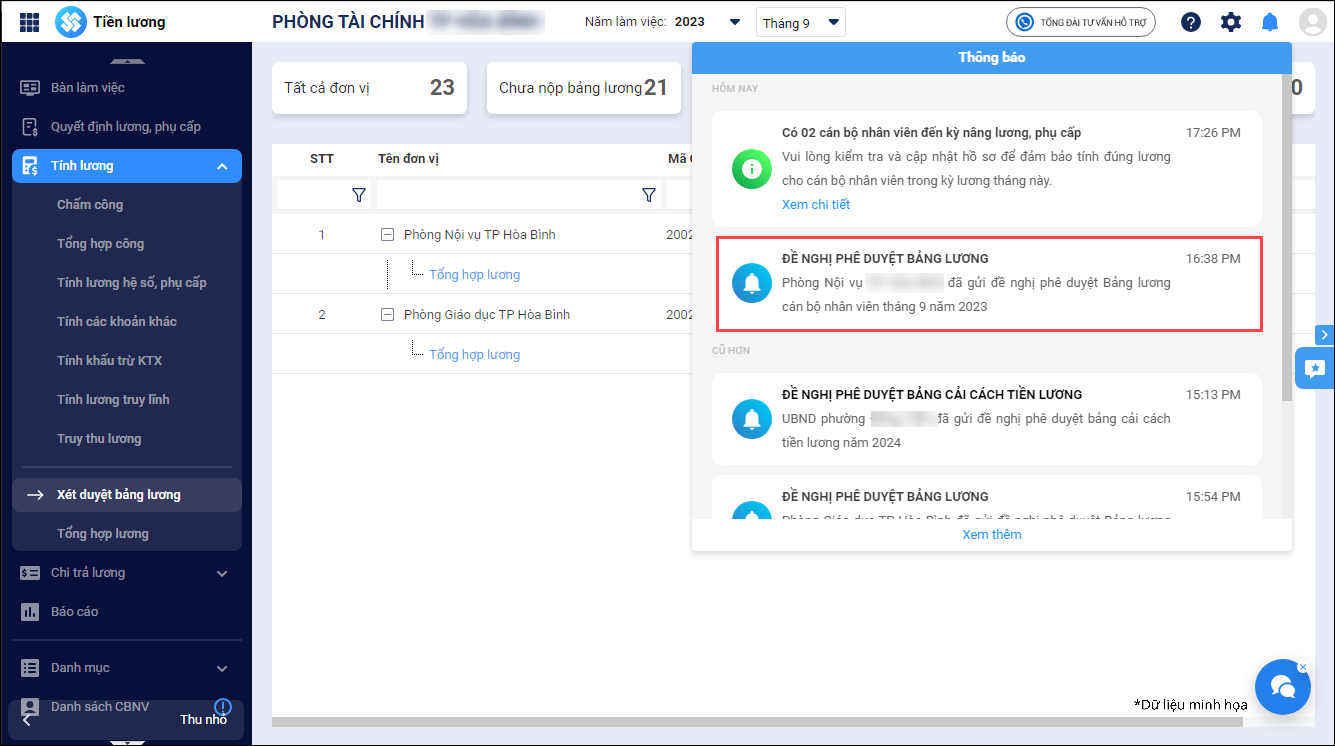
Task: Click Xem thêm to load more notifications
Action: [x=992, y=534]
